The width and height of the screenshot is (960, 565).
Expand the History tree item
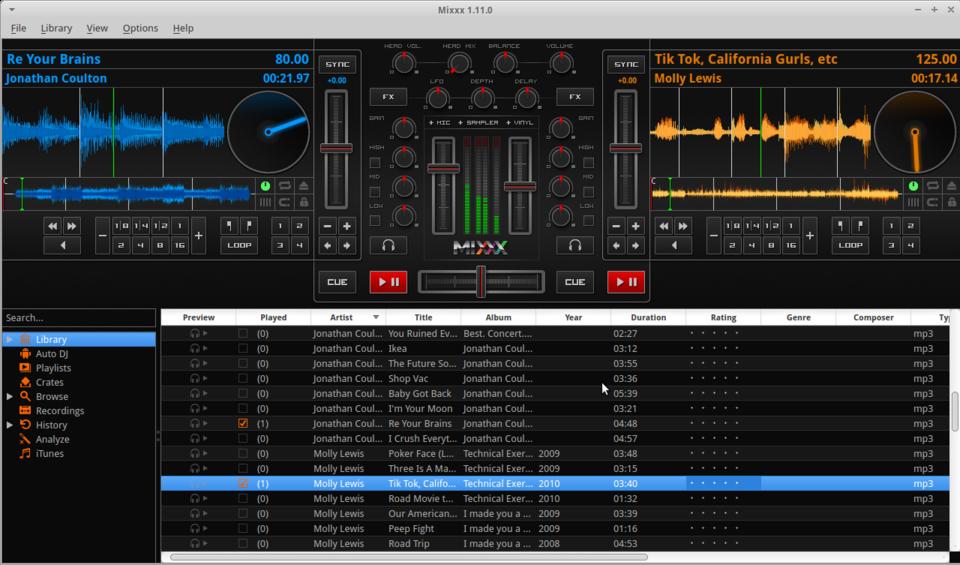(10, 425)
